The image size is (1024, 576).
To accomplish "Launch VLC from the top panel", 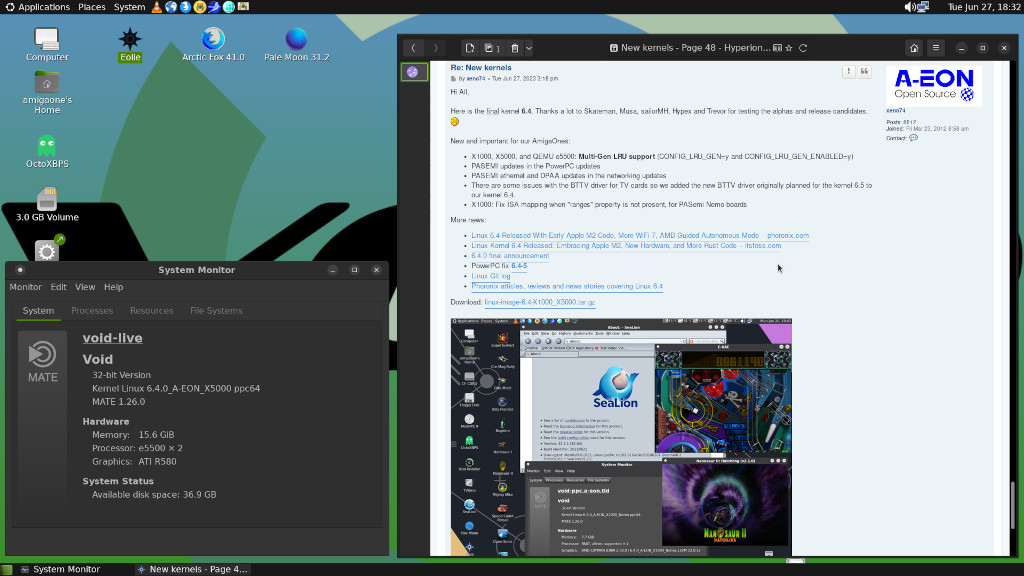I will (x=157, y=7).
